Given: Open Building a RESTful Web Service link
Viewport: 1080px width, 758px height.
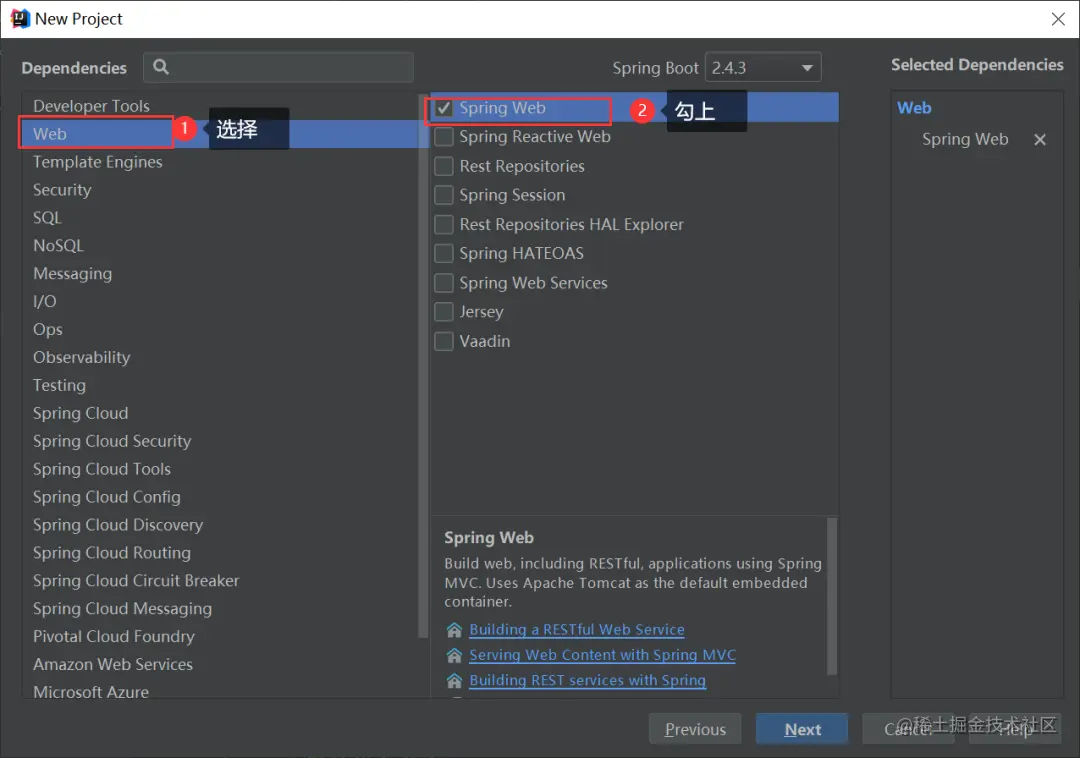Looking at the screenshot, I should 577,630.
